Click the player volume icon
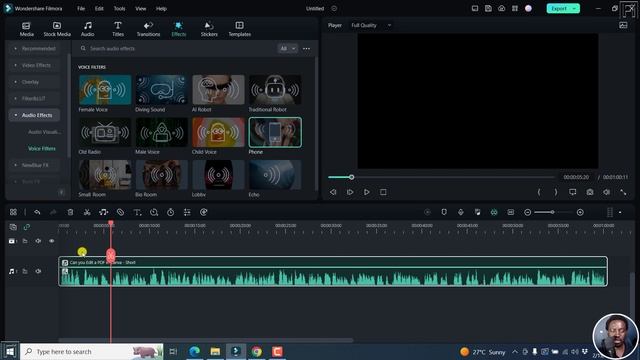Viewport: 640px width, 360px height. pyautogui.click(x=607, y=192)
